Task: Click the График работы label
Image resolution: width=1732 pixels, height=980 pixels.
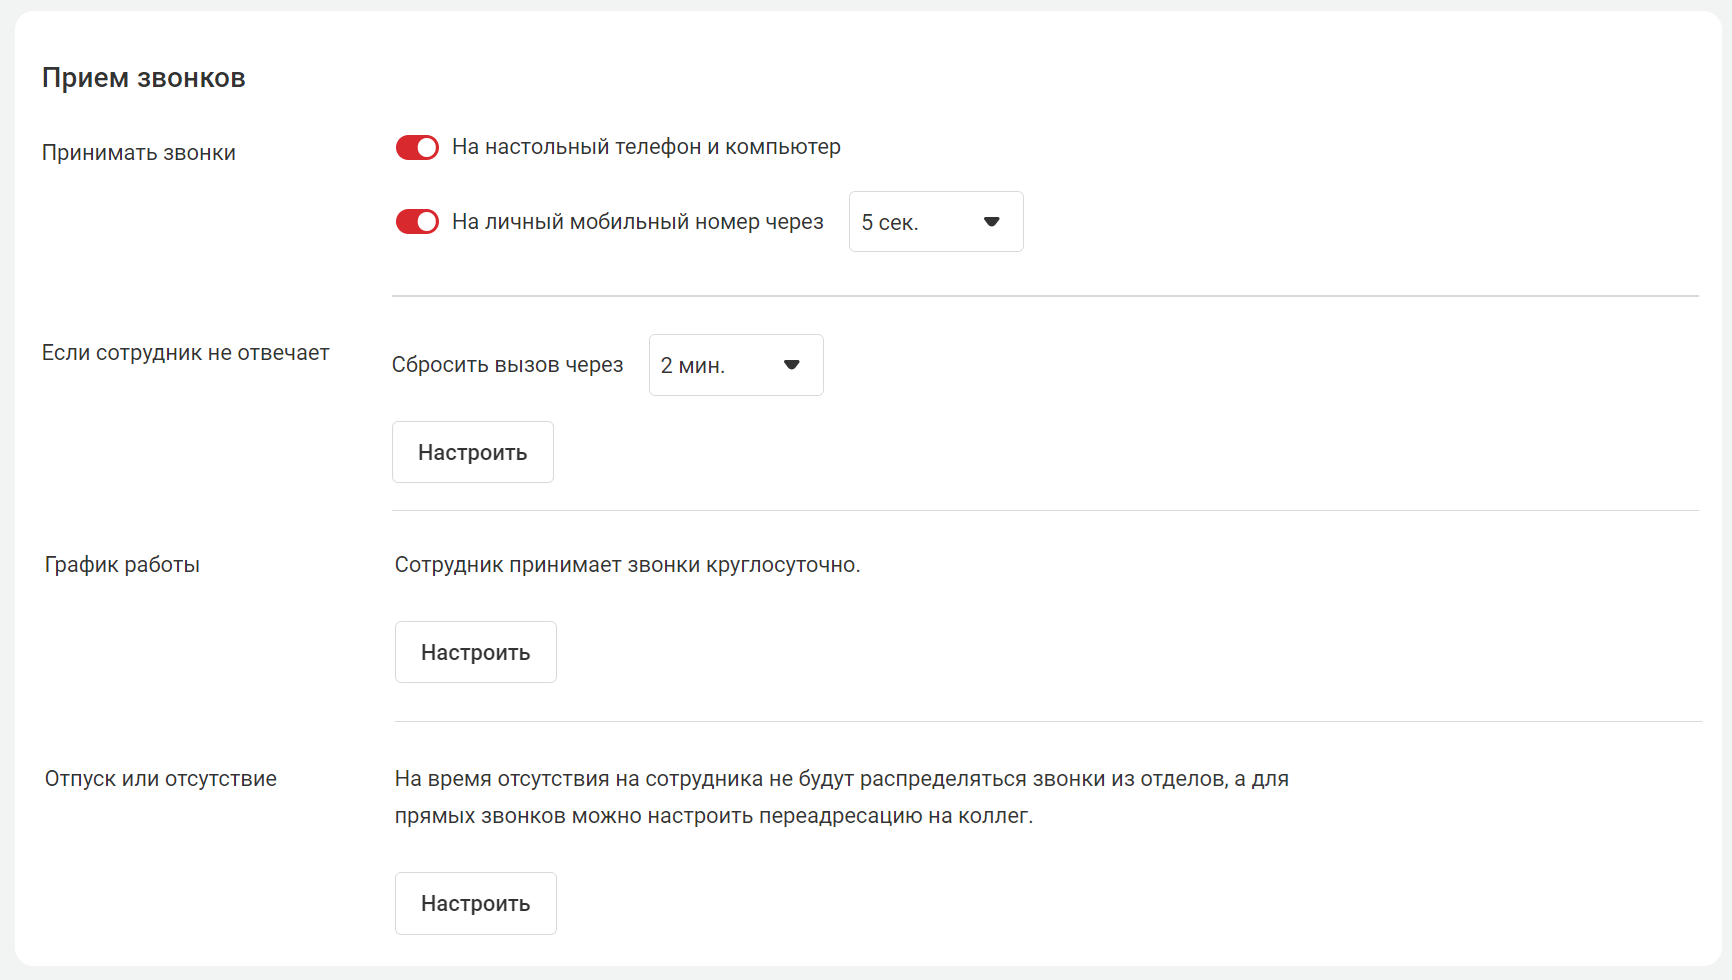Action: pos(122,565)
